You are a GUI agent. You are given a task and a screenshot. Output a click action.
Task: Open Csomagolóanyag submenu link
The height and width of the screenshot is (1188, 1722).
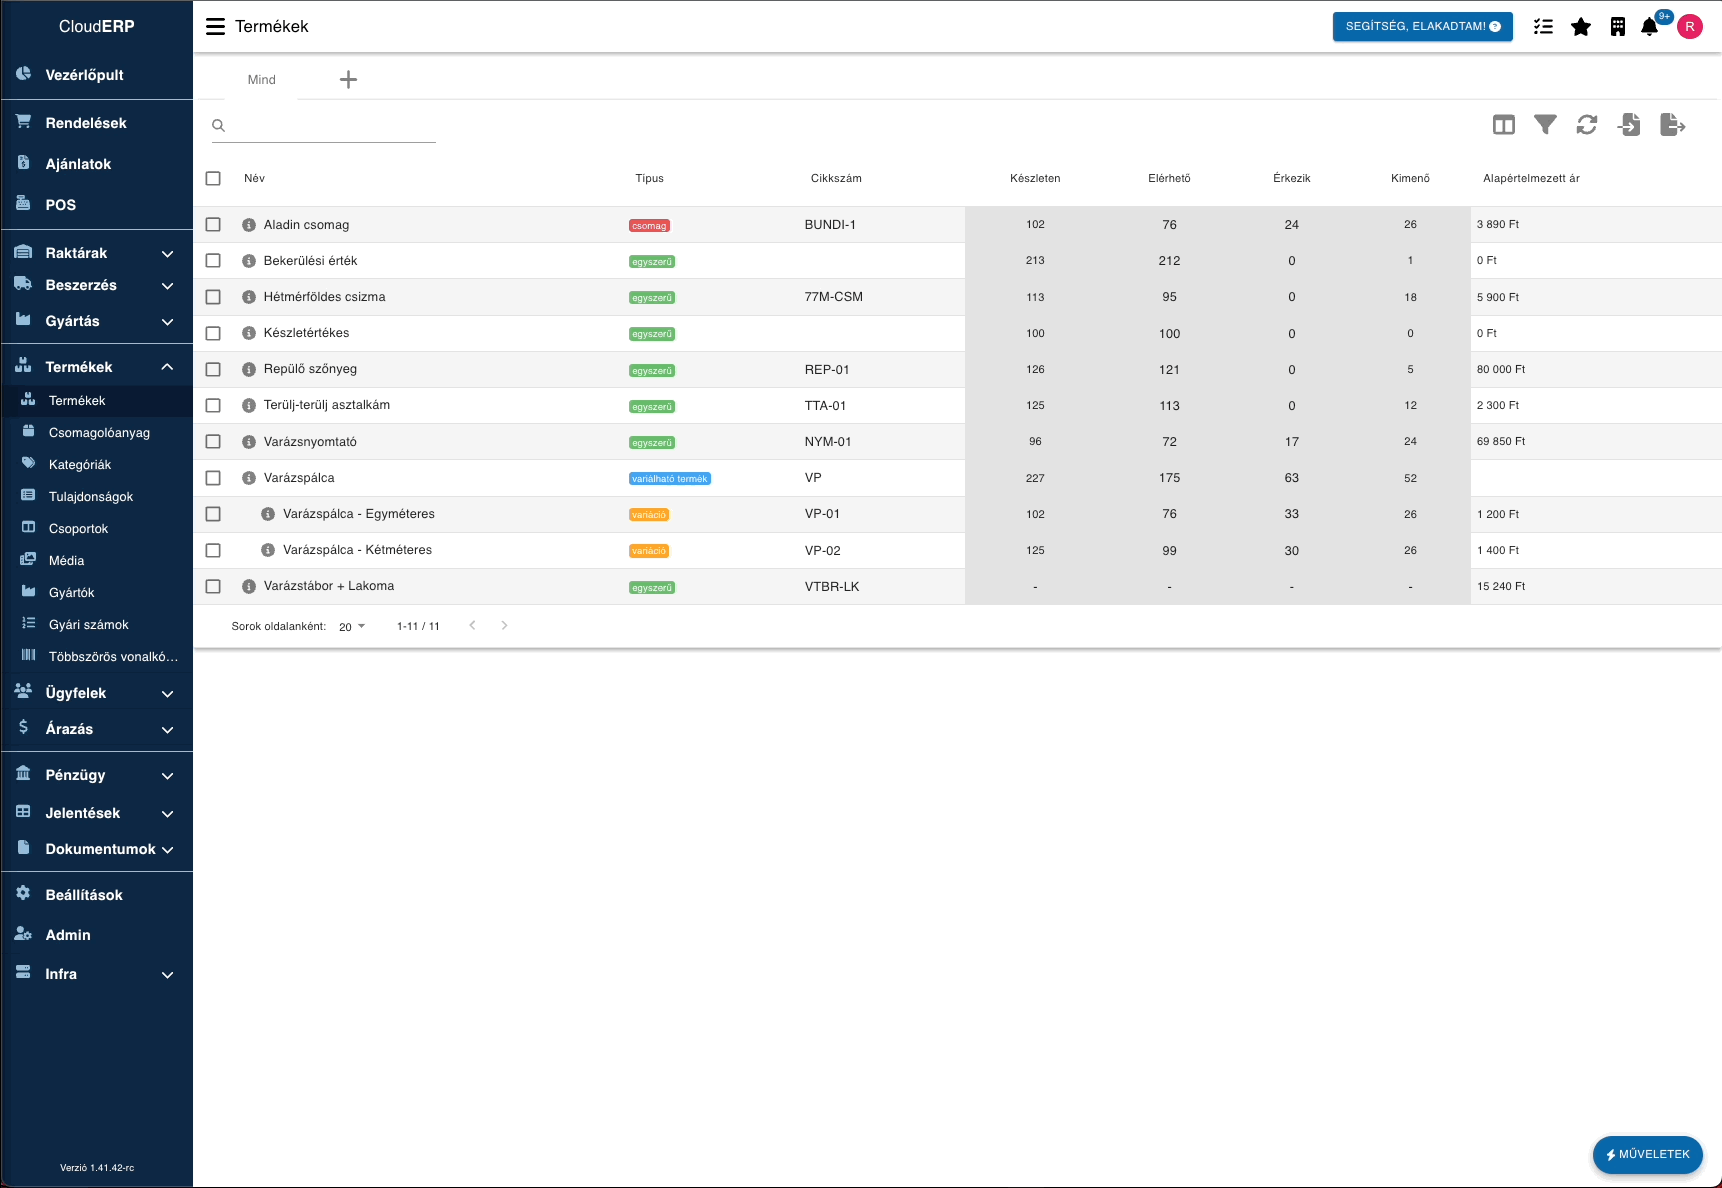point(97,433)
